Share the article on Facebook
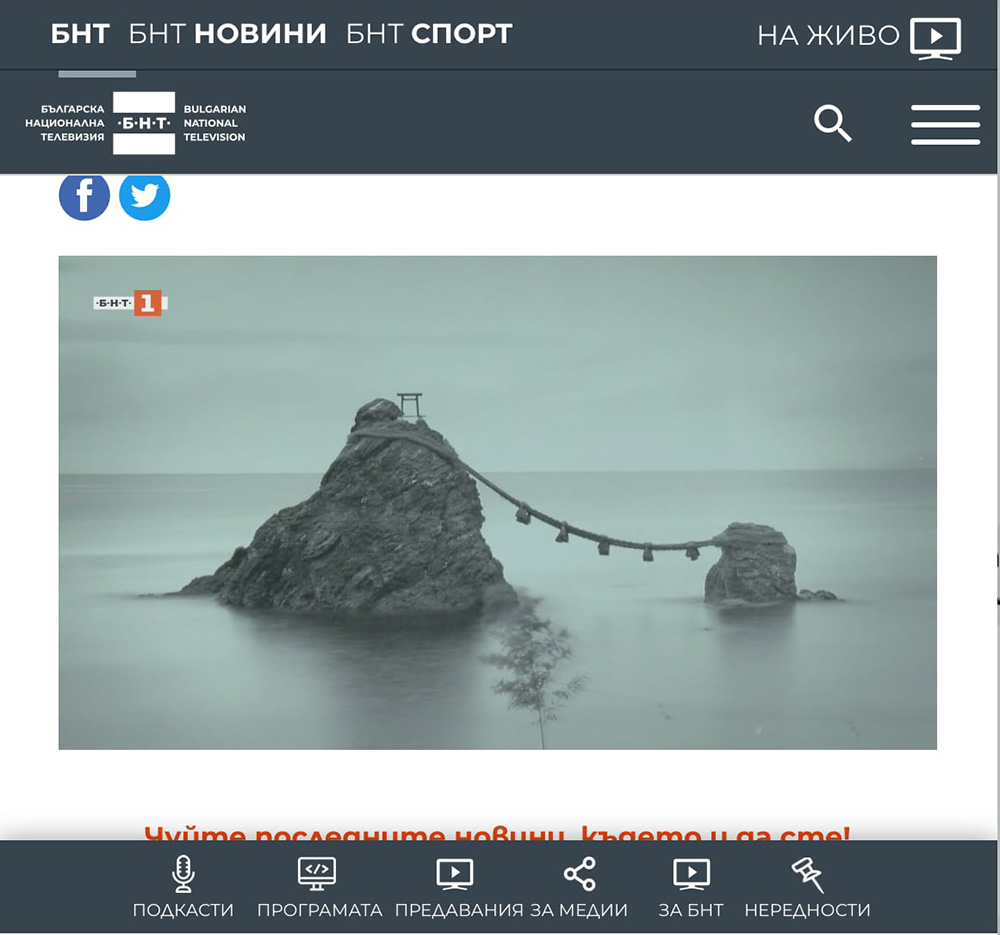Image resolution: width=1000 pixels, height=935 pixels. (x=84, y=196)
